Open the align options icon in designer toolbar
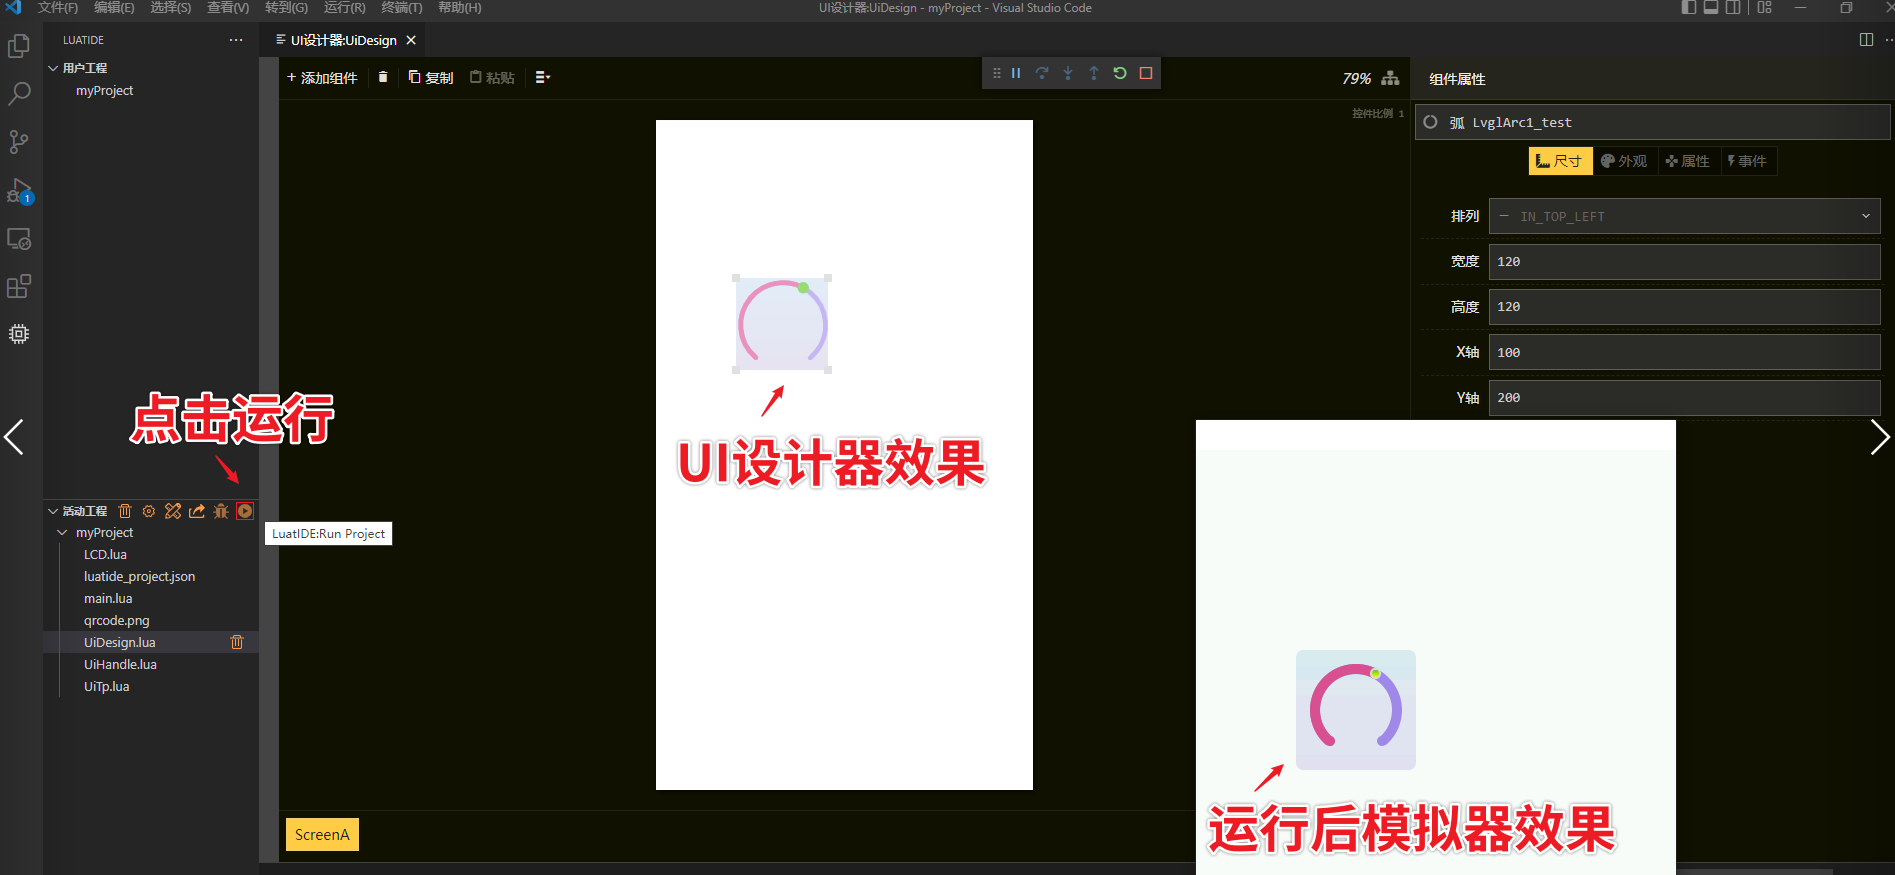The image size is (1895, 875). tap(543, 77)
